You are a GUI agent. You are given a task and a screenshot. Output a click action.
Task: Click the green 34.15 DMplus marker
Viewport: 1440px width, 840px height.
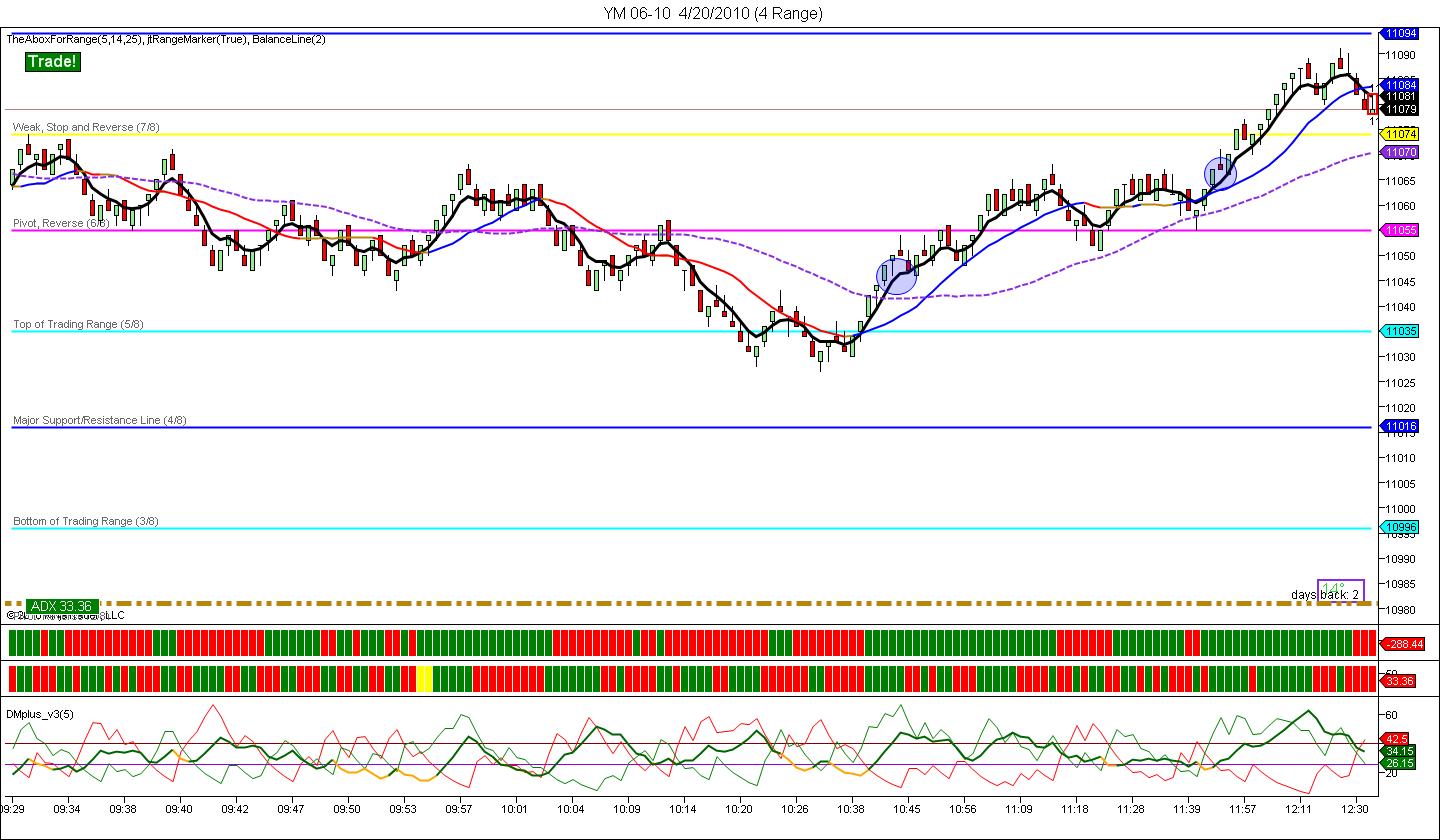point(1398,750)
